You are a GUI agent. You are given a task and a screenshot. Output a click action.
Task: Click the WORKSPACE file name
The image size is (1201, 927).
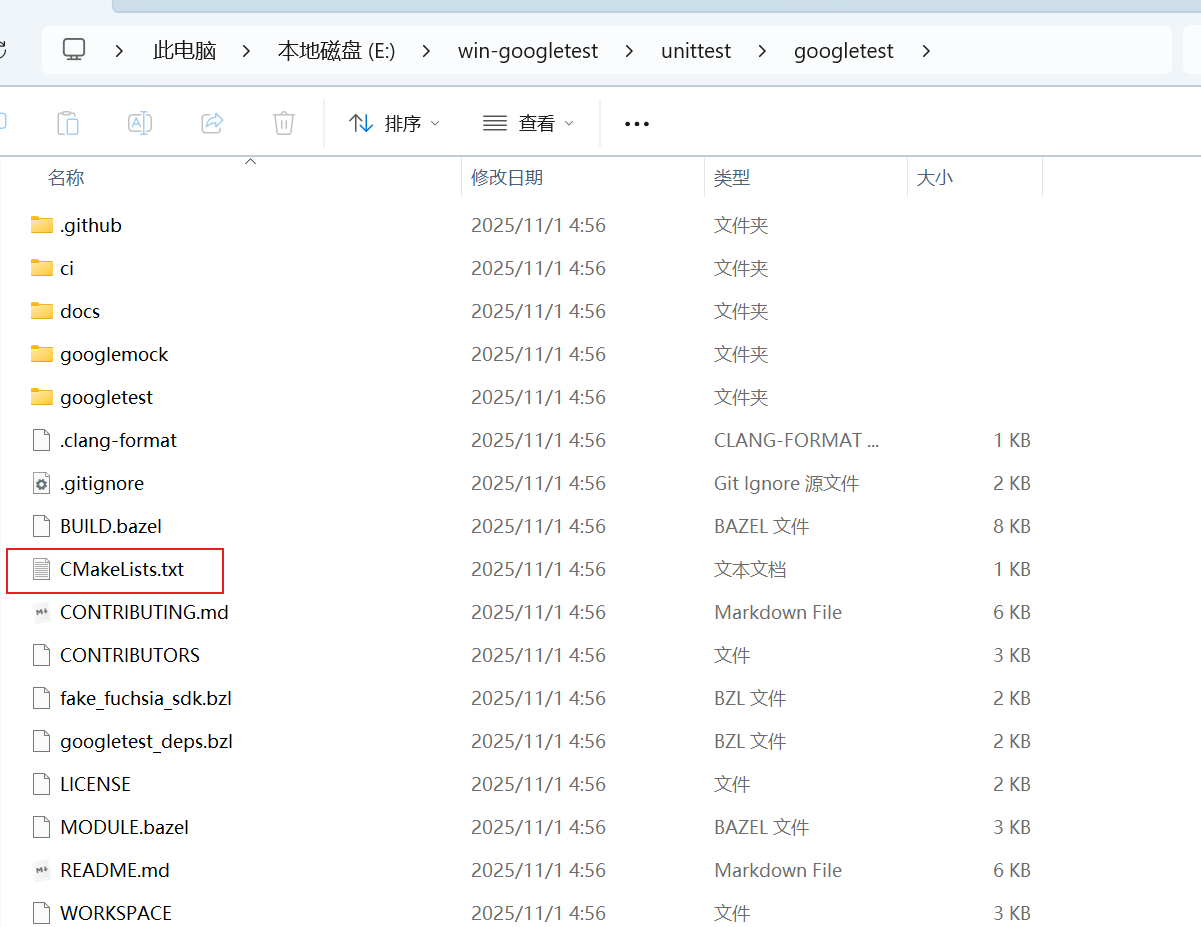pos(116,913)
